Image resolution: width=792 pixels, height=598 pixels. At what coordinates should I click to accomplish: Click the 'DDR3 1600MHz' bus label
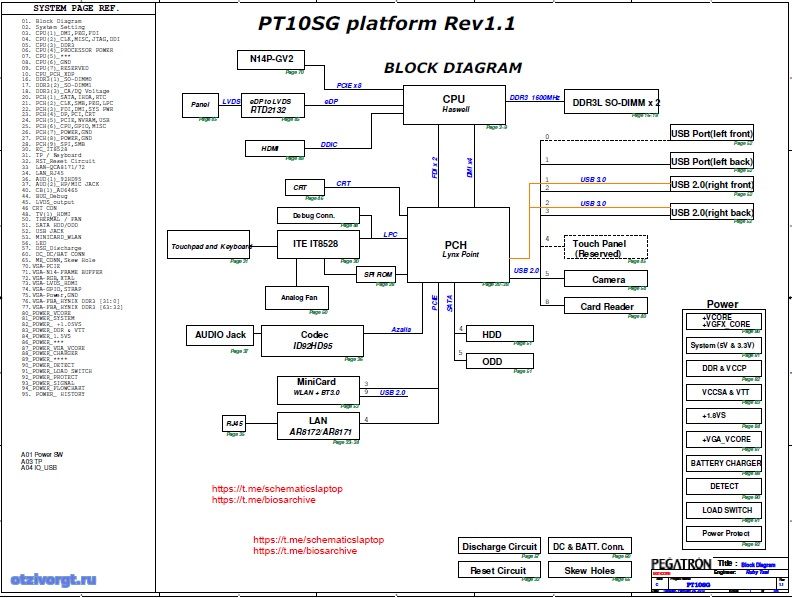pyautogui.click(x=534, y=97)
